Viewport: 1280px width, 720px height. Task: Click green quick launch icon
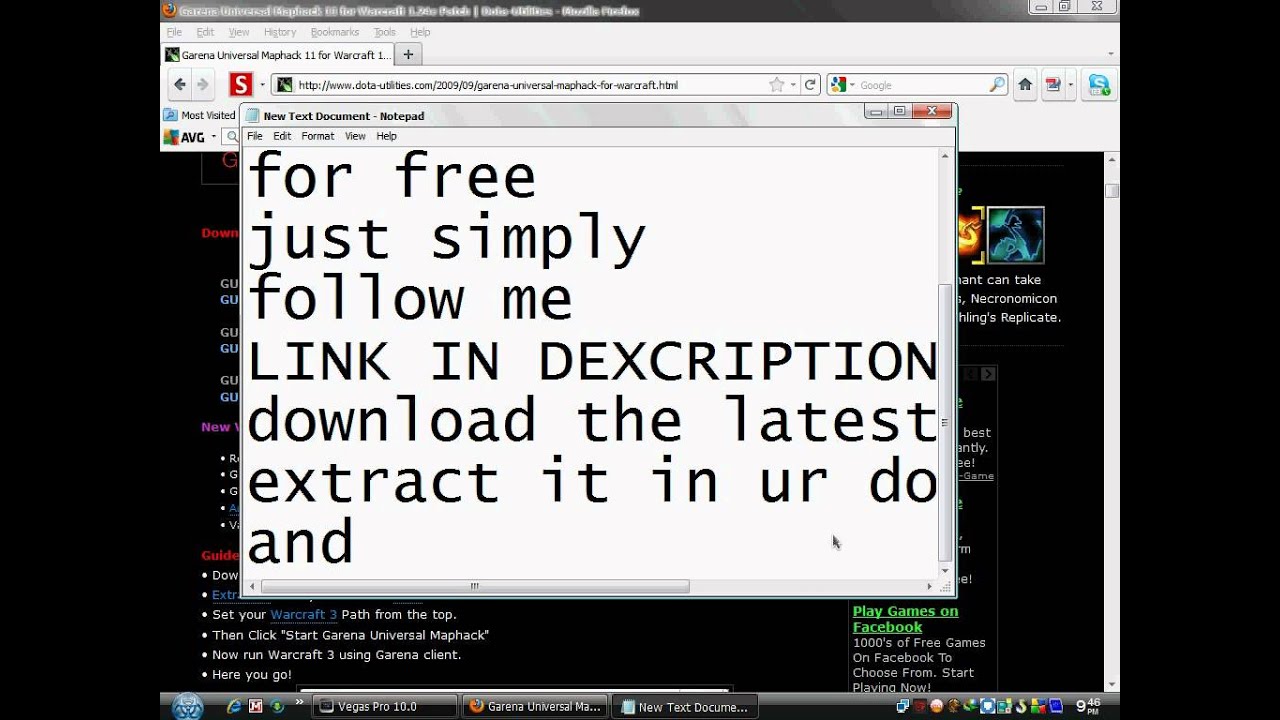click(277, 706)
